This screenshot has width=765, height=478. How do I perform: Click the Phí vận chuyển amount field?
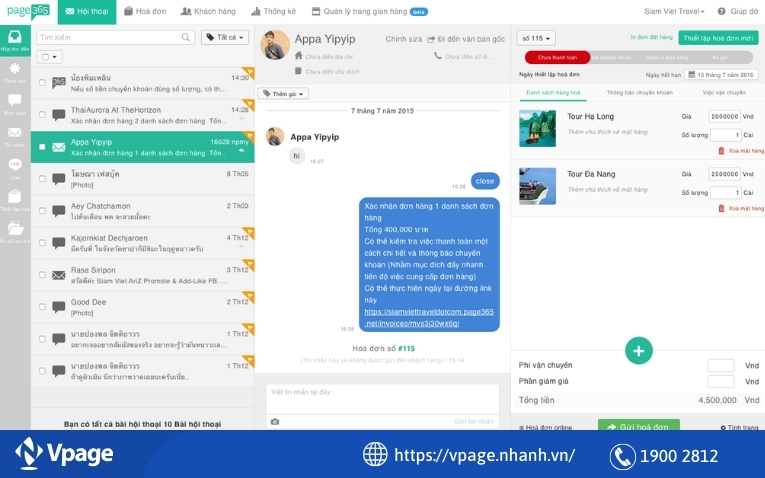point(721,365)
